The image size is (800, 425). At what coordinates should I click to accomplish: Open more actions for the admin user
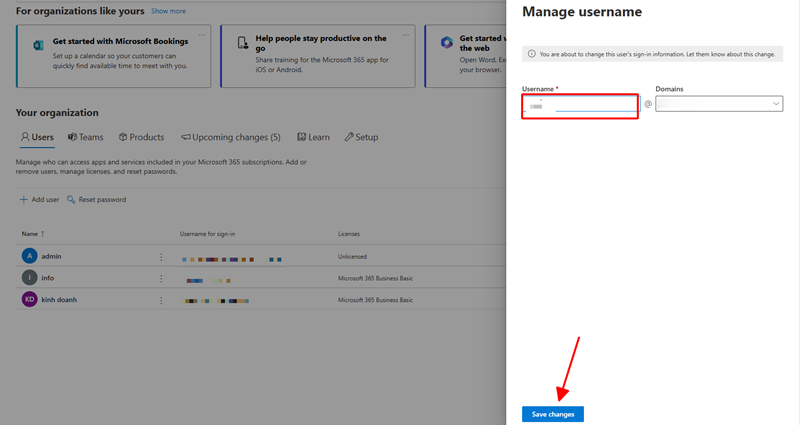coord(160,257)
